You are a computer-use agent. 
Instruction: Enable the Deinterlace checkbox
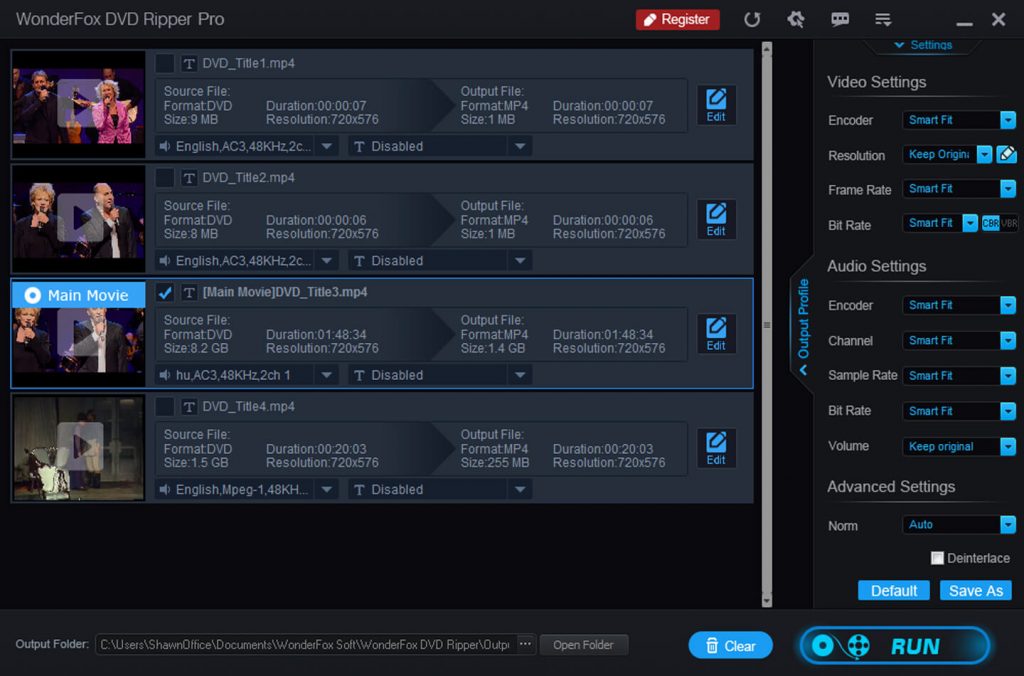(x=937, y=558)
